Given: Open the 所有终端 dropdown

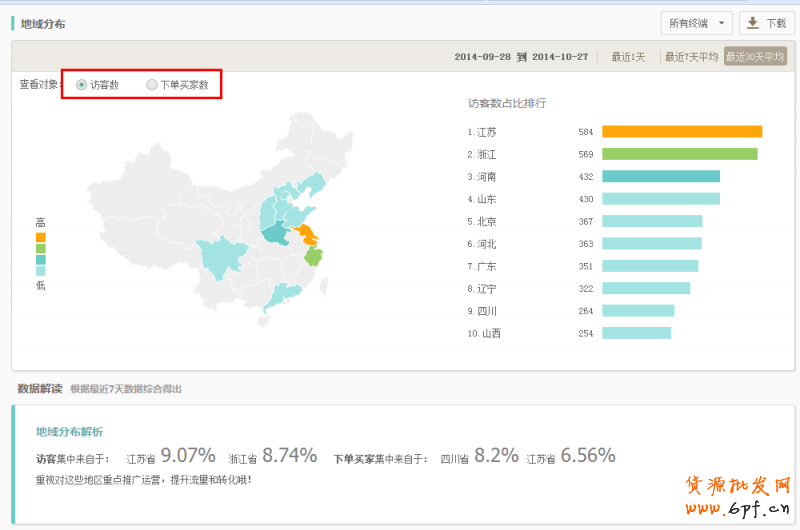Looking at the screenshot, I should click(697, 22).
